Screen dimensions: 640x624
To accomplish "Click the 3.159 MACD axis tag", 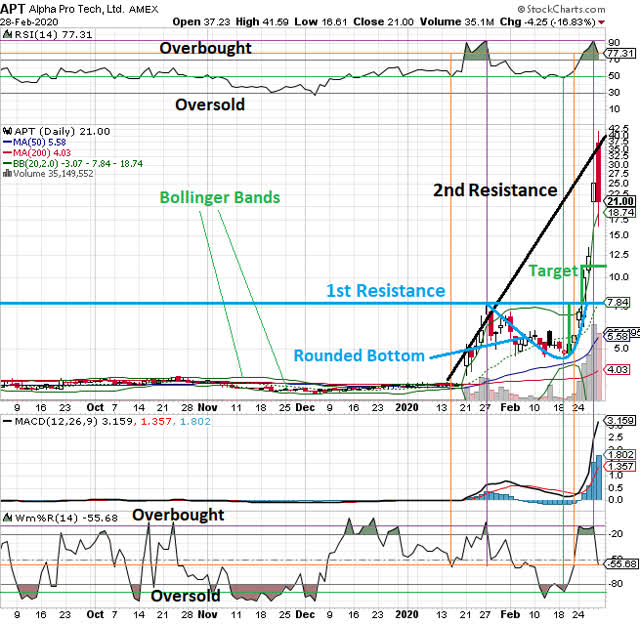I will click(620, 421).
